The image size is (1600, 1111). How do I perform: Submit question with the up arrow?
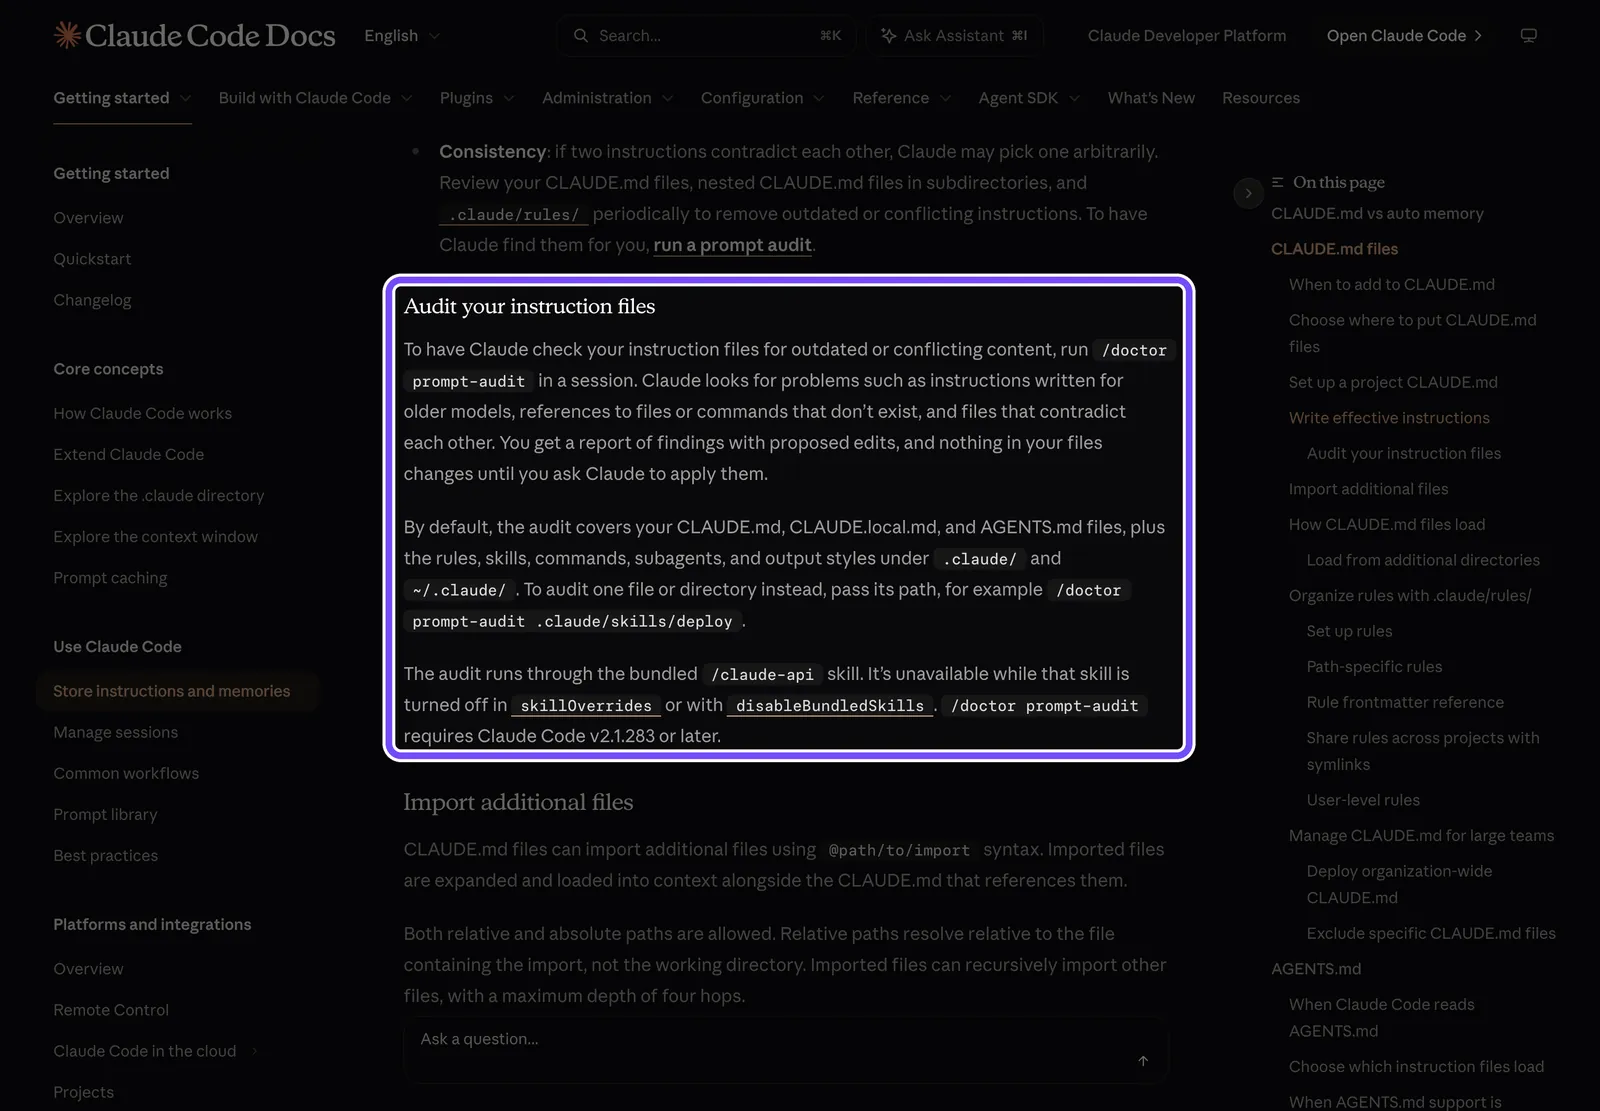(x=1143, y=1061)
